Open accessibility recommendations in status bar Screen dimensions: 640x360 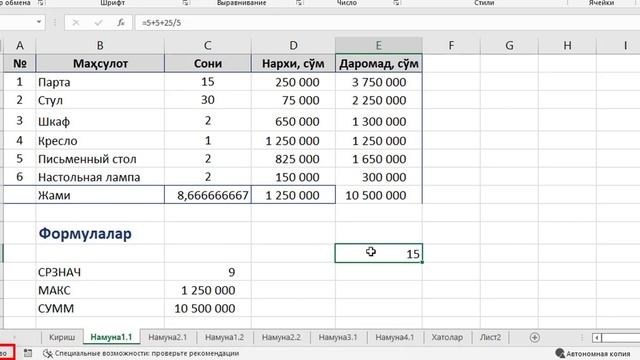pos(141,353)
